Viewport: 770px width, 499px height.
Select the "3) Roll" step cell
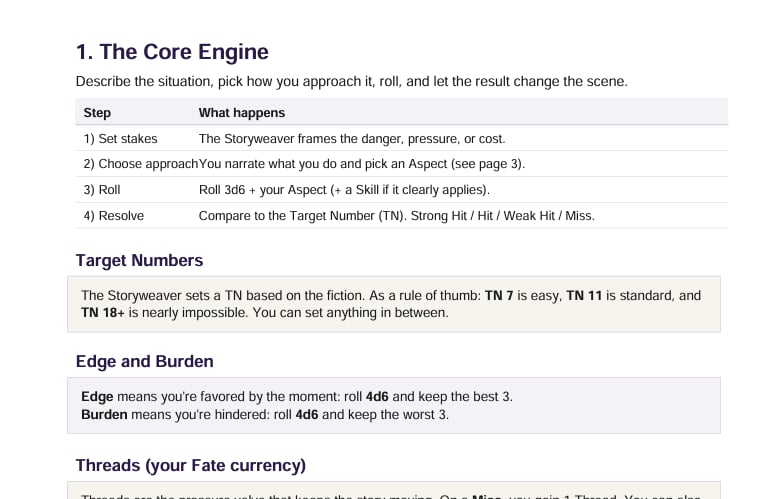(x=102, y=189)
